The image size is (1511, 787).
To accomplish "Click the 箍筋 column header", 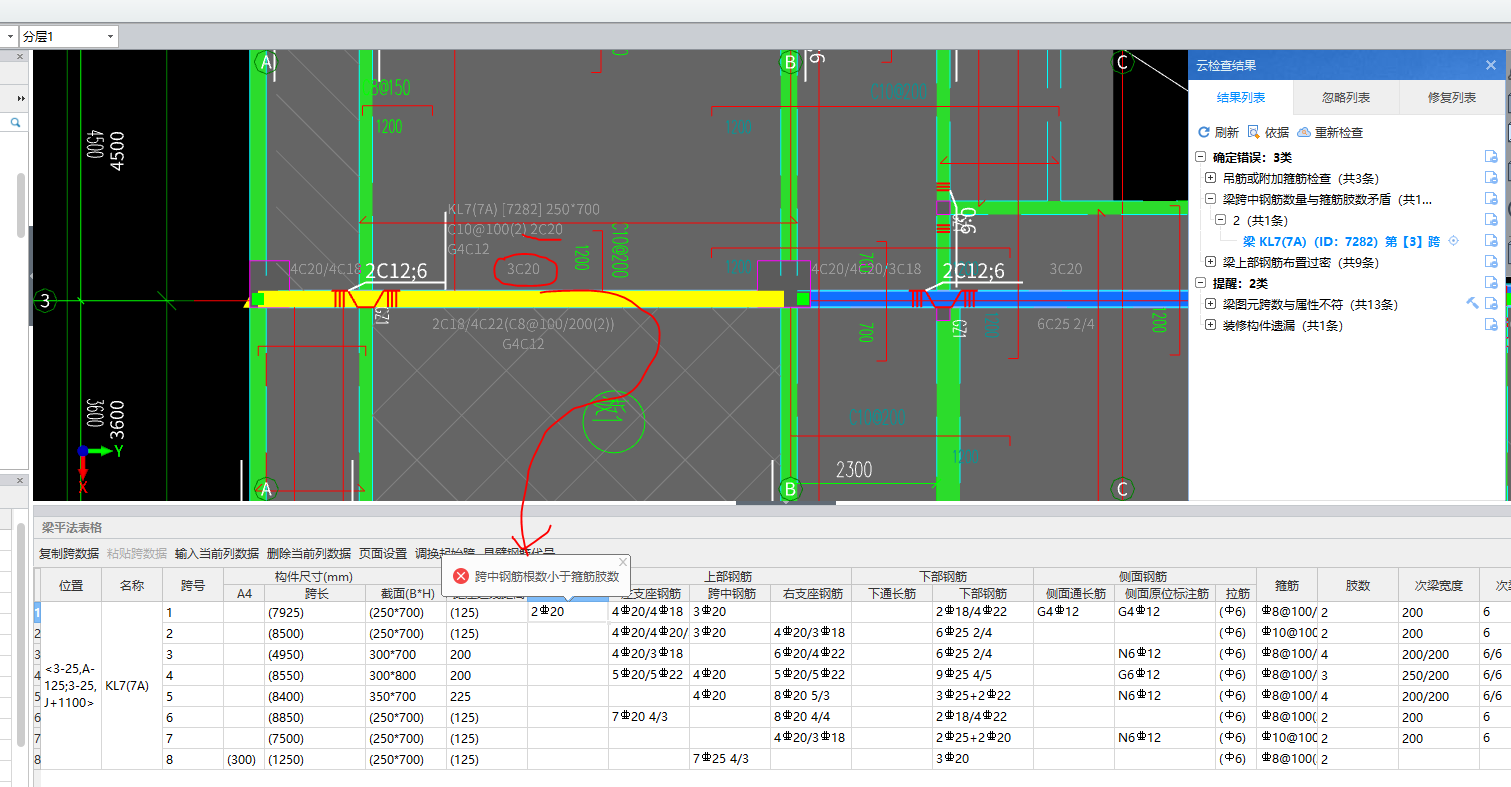I will [x=1287, y=585].
